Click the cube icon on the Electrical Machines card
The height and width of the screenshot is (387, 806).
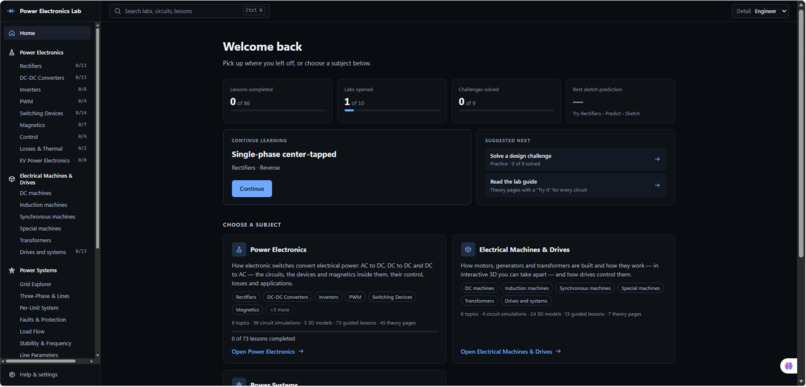[468, 249]
